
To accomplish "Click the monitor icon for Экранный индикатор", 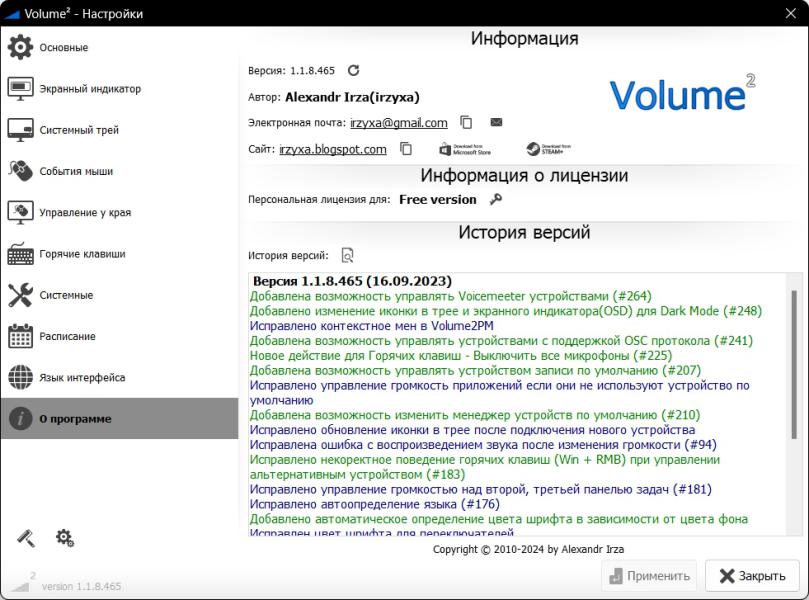I will (x=20, y=89).
